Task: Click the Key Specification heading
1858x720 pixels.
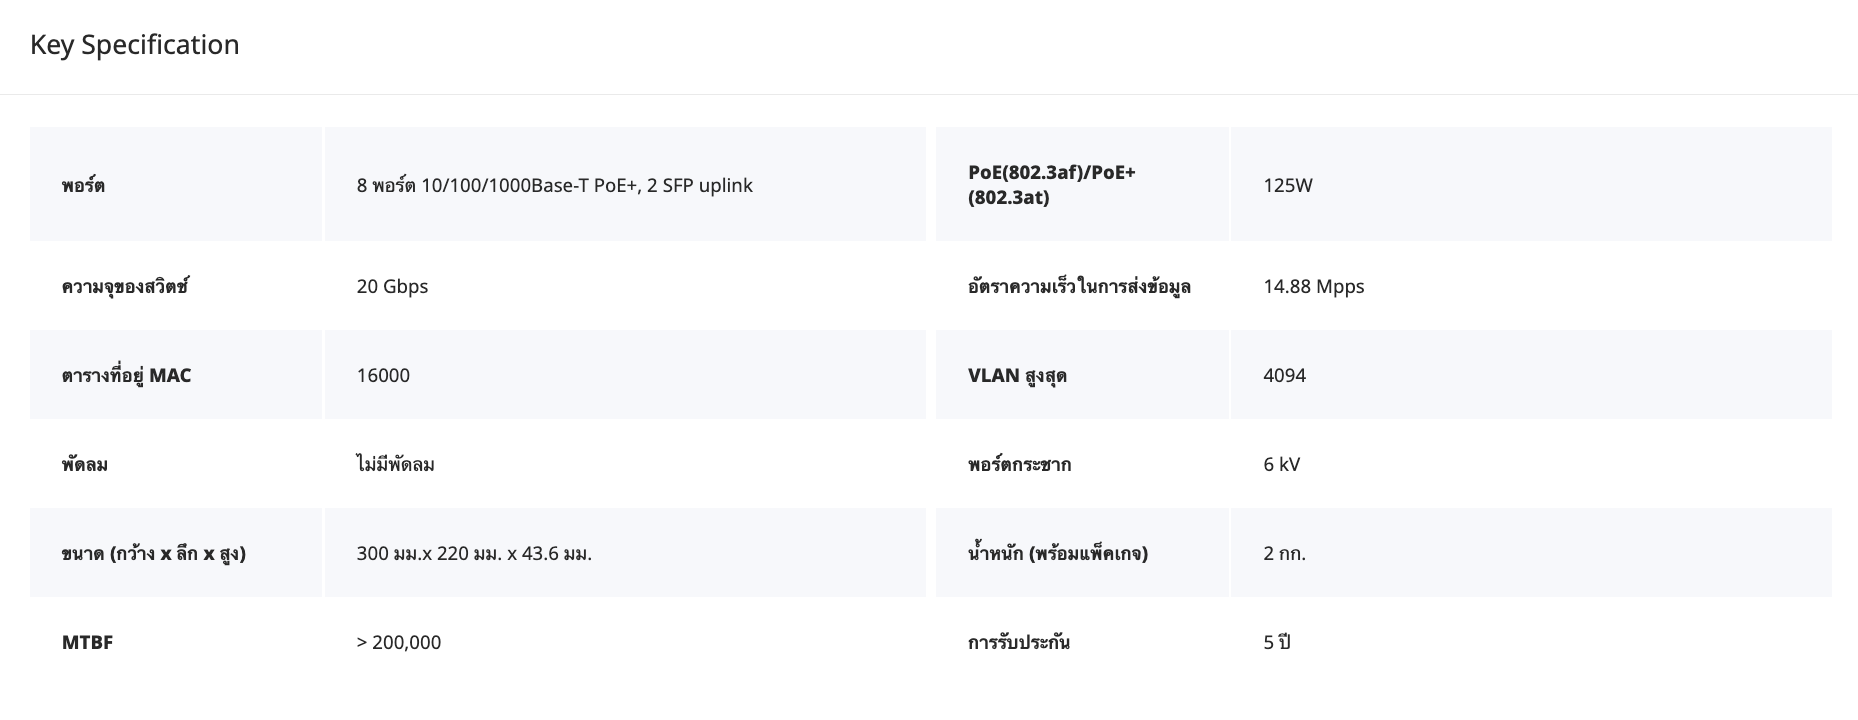Action: (x=135, y=45)
